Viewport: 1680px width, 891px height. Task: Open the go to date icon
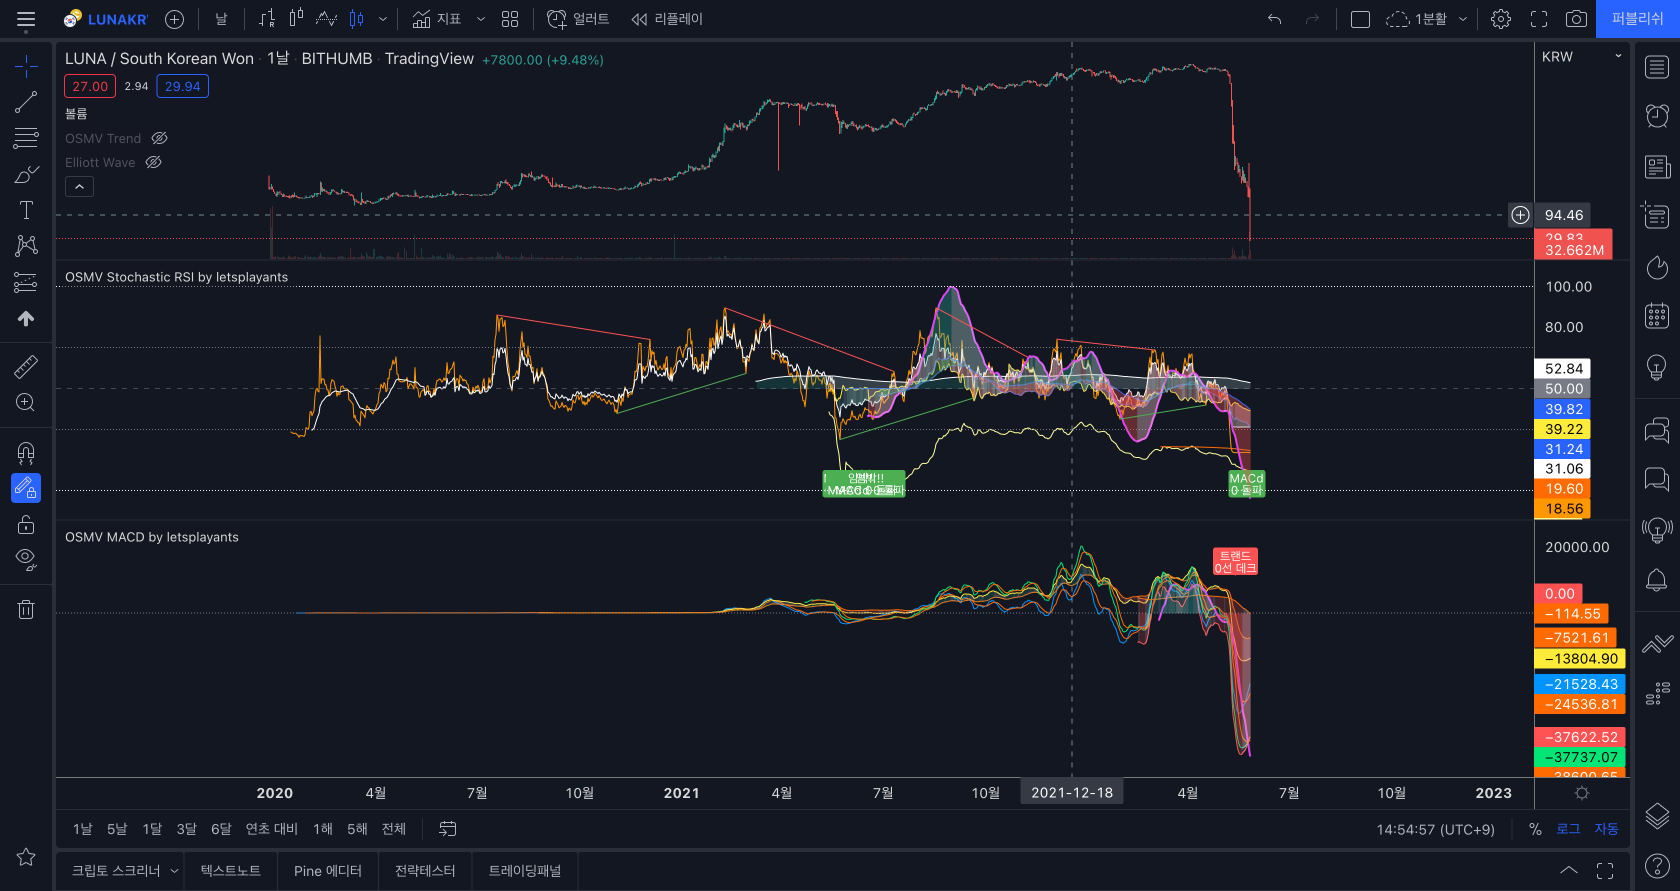pyautogui.click(x=448, y=829)
